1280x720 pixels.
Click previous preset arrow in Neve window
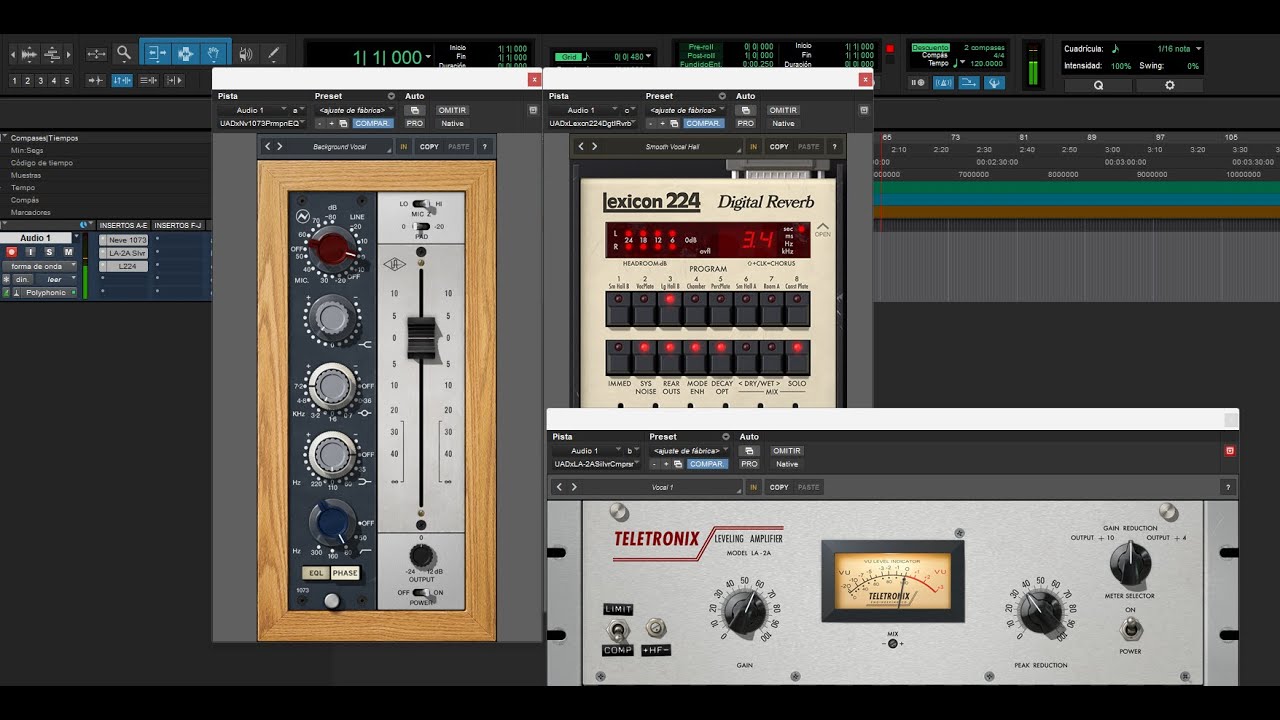[x=267, y=146]
